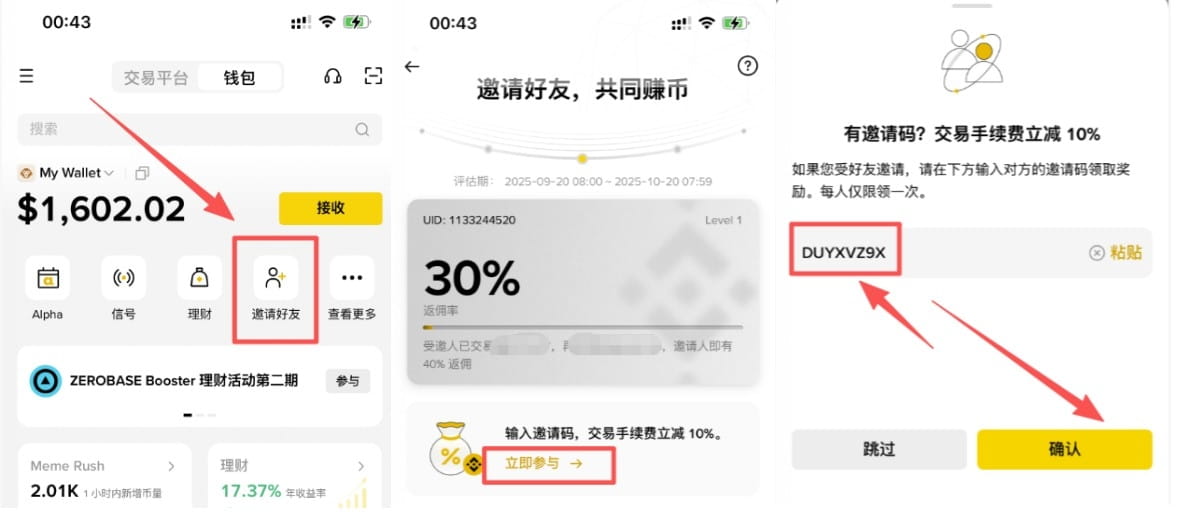The image size is (1192, 529).
Task: Tap the 理财 money bag icon
Action: click(200, 278)
